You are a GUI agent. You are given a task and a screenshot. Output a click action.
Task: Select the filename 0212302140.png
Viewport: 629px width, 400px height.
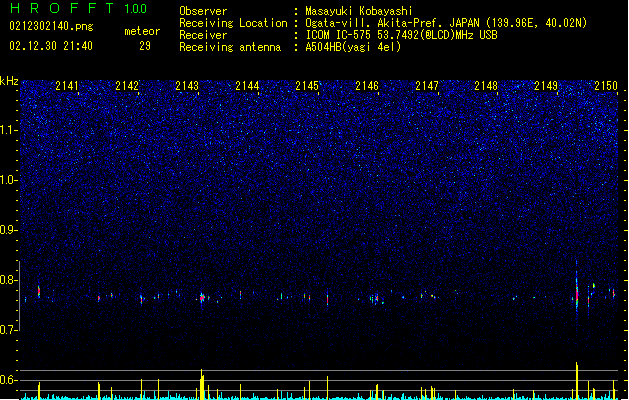tap(51, 26)
